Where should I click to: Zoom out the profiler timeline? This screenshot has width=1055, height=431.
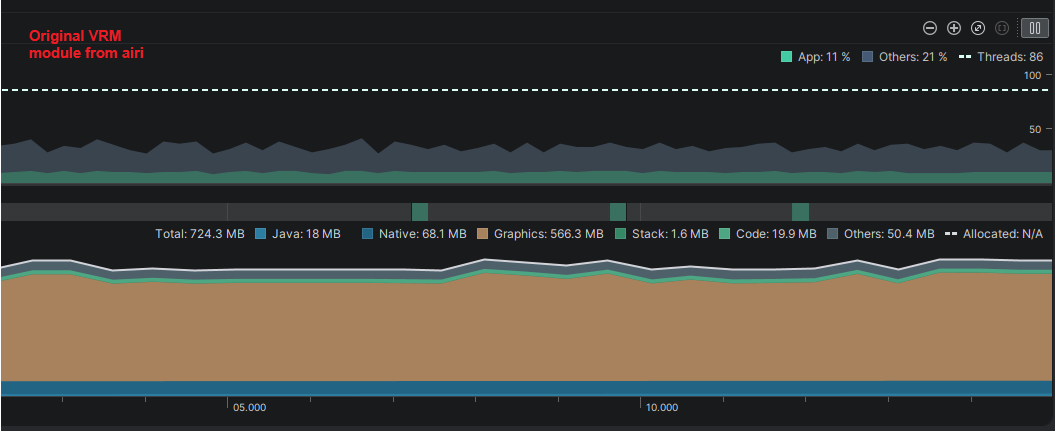[930, 28]
